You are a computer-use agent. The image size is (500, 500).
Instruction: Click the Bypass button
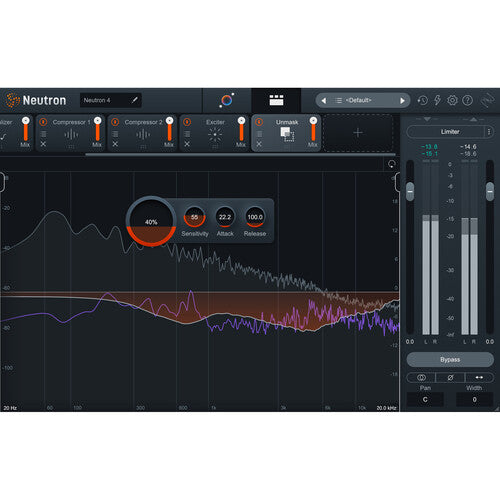450,360
